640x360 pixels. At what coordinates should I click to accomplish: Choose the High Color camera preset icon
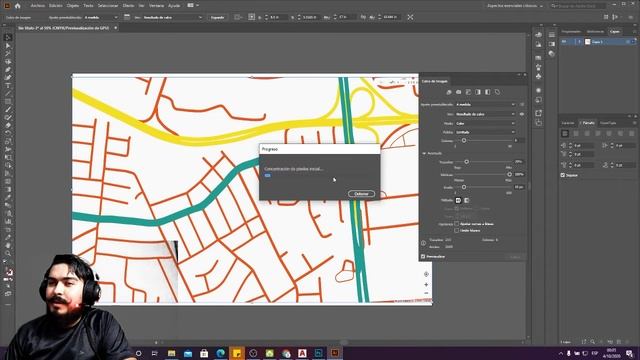coord(459,92)
